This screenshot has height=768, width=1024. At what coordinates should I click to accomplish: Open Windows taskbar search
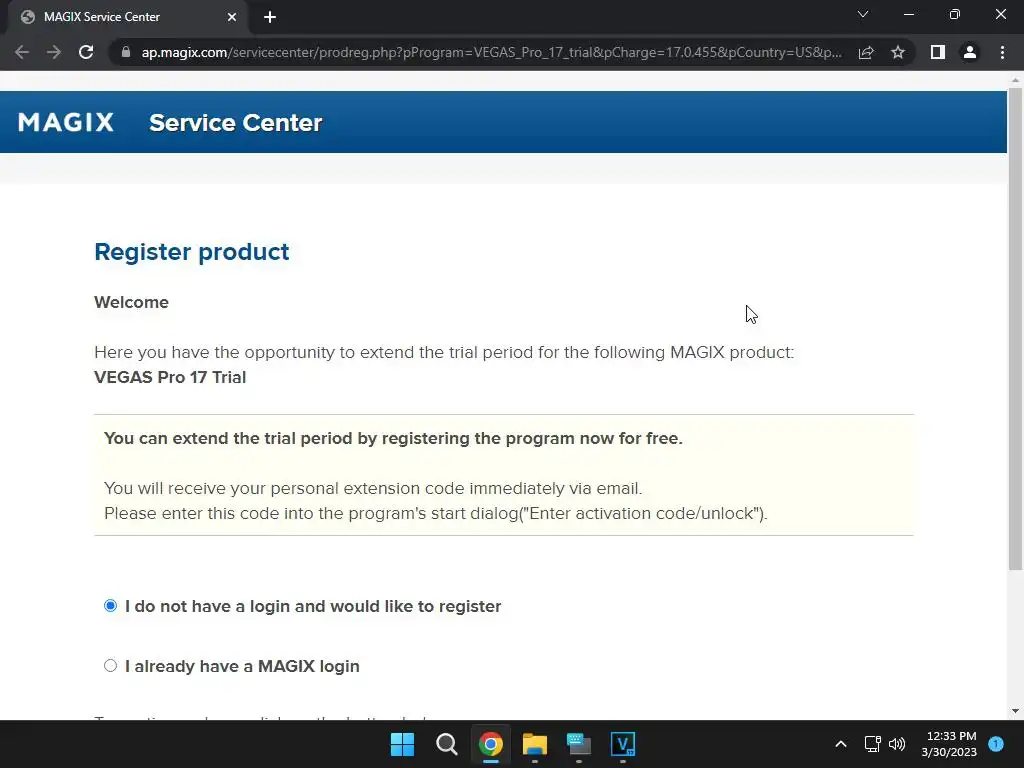[447, 744]
